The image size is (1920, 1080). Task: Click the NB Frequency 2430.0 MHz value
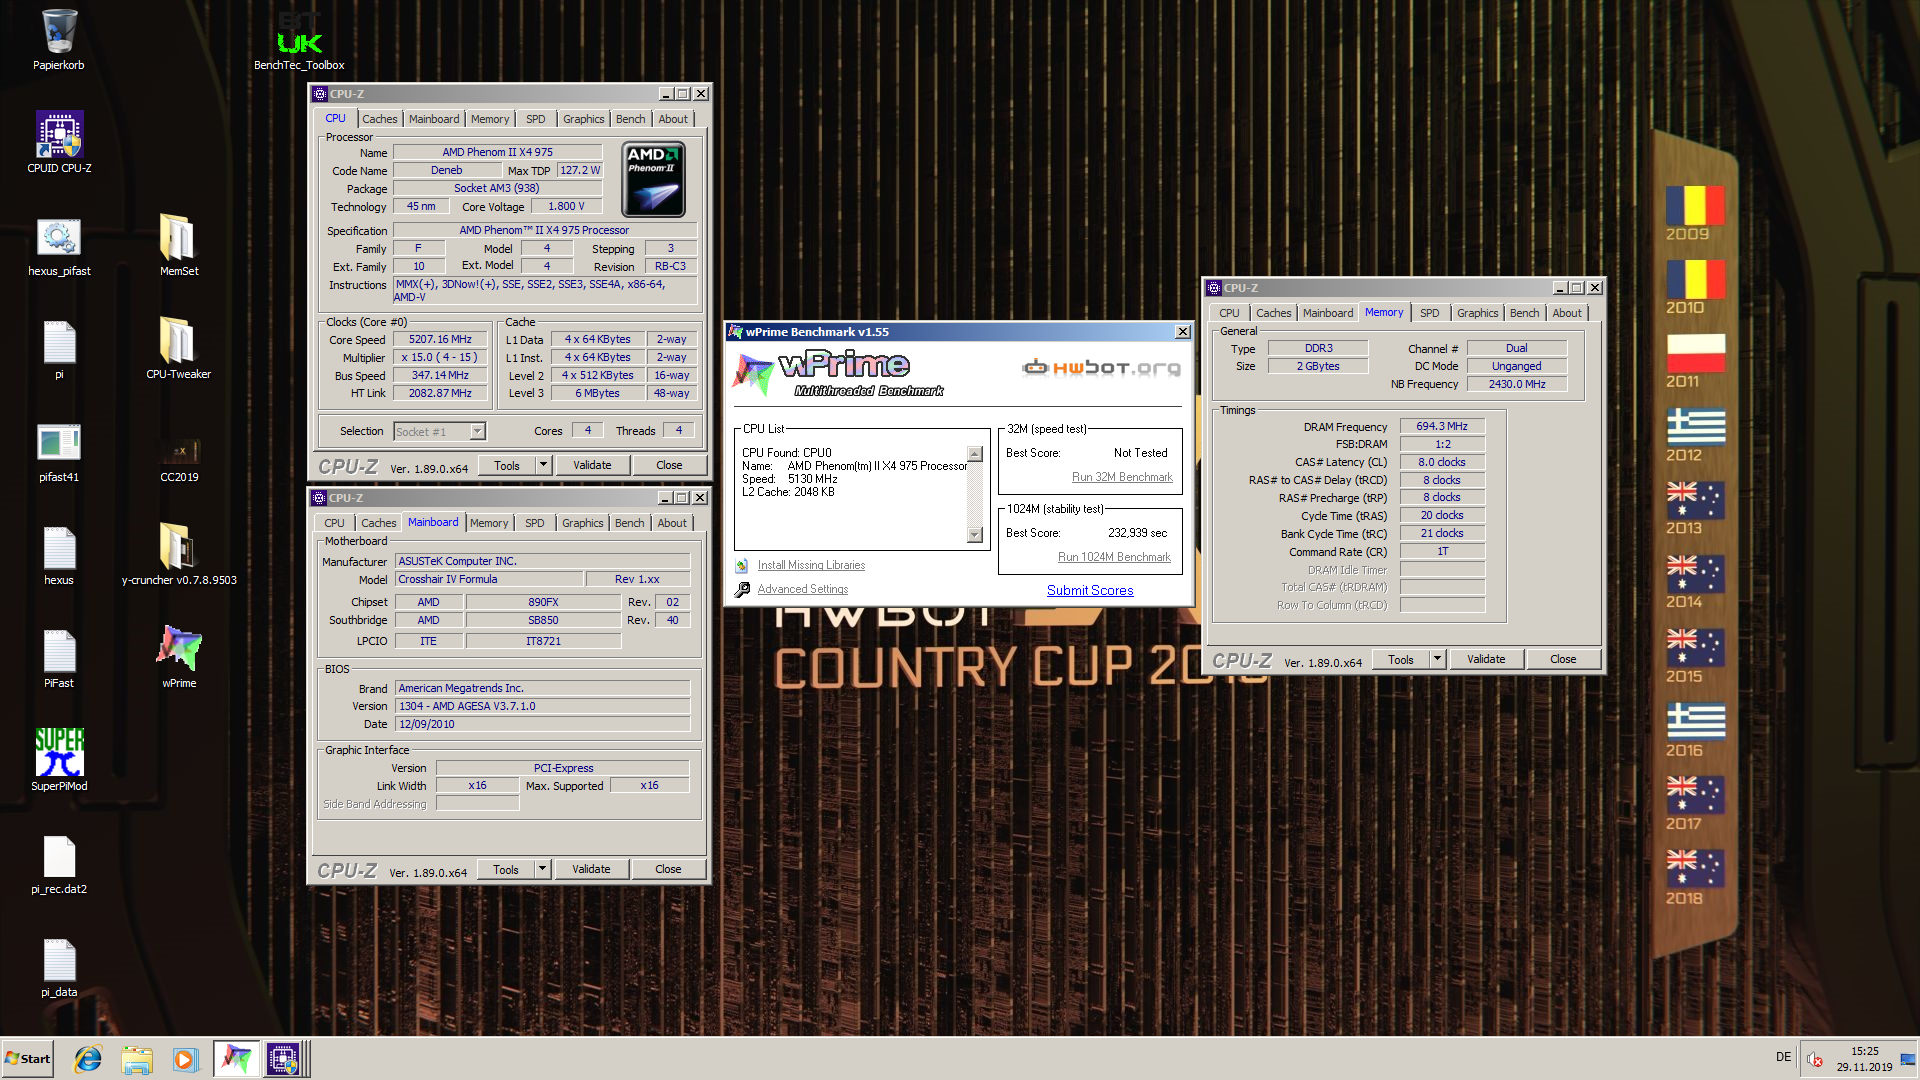pos(1517,384)
